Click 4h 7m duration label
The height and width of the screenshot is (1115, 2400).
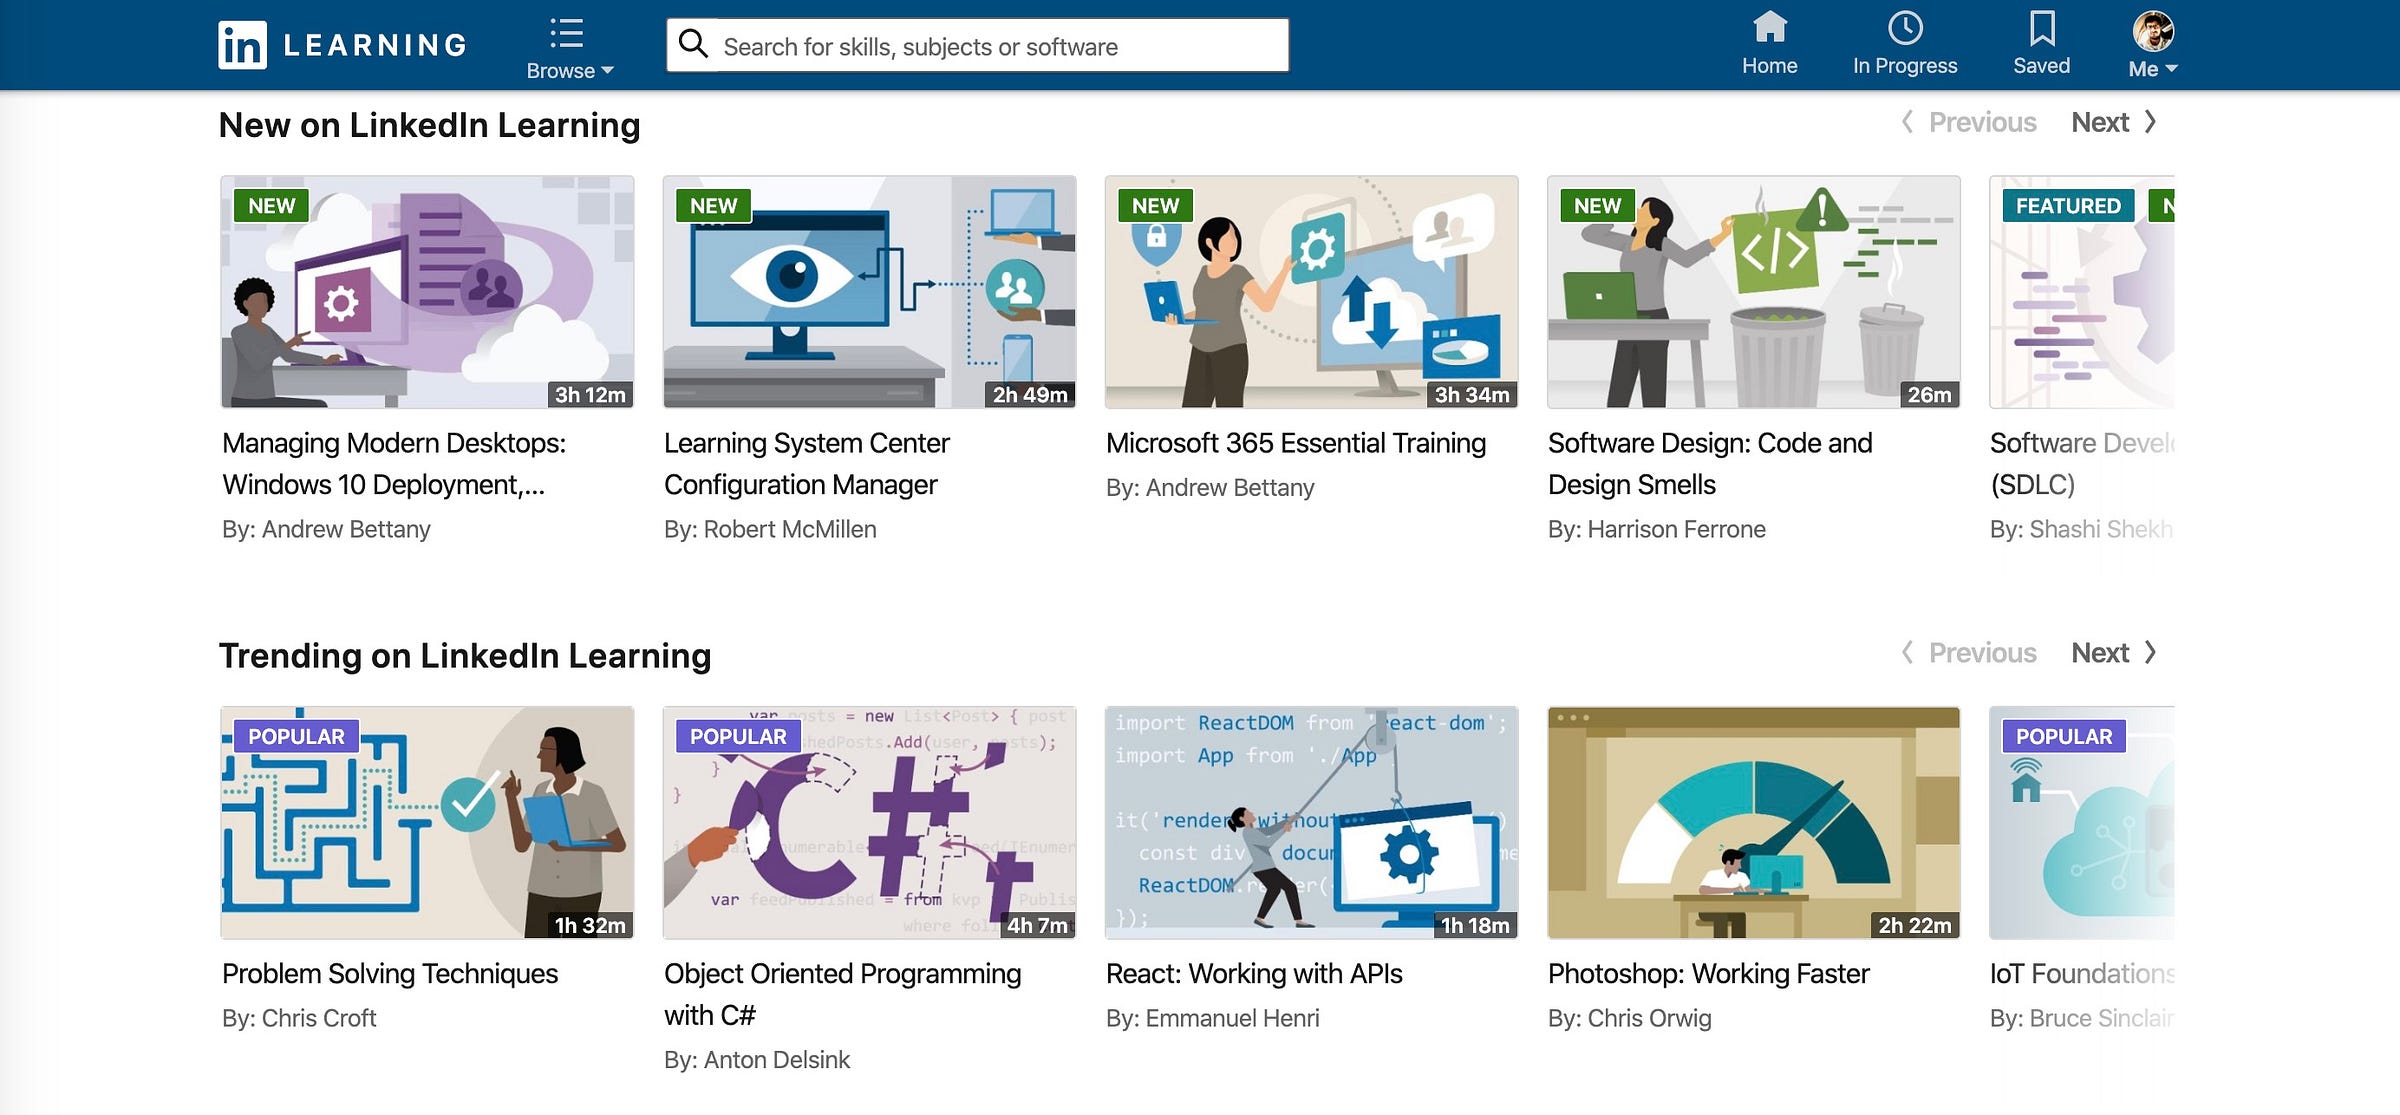pyautogui.click(x=1037, y=925)
